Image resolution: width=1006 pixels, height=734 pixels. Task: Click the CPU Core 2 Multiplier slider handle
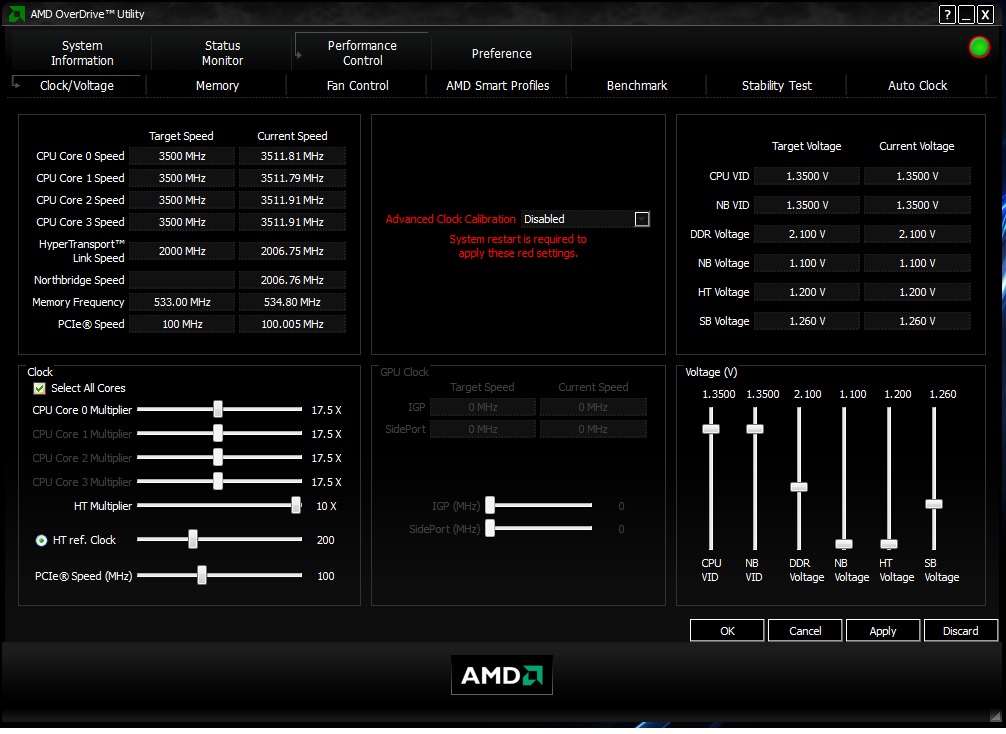[218, 457]
